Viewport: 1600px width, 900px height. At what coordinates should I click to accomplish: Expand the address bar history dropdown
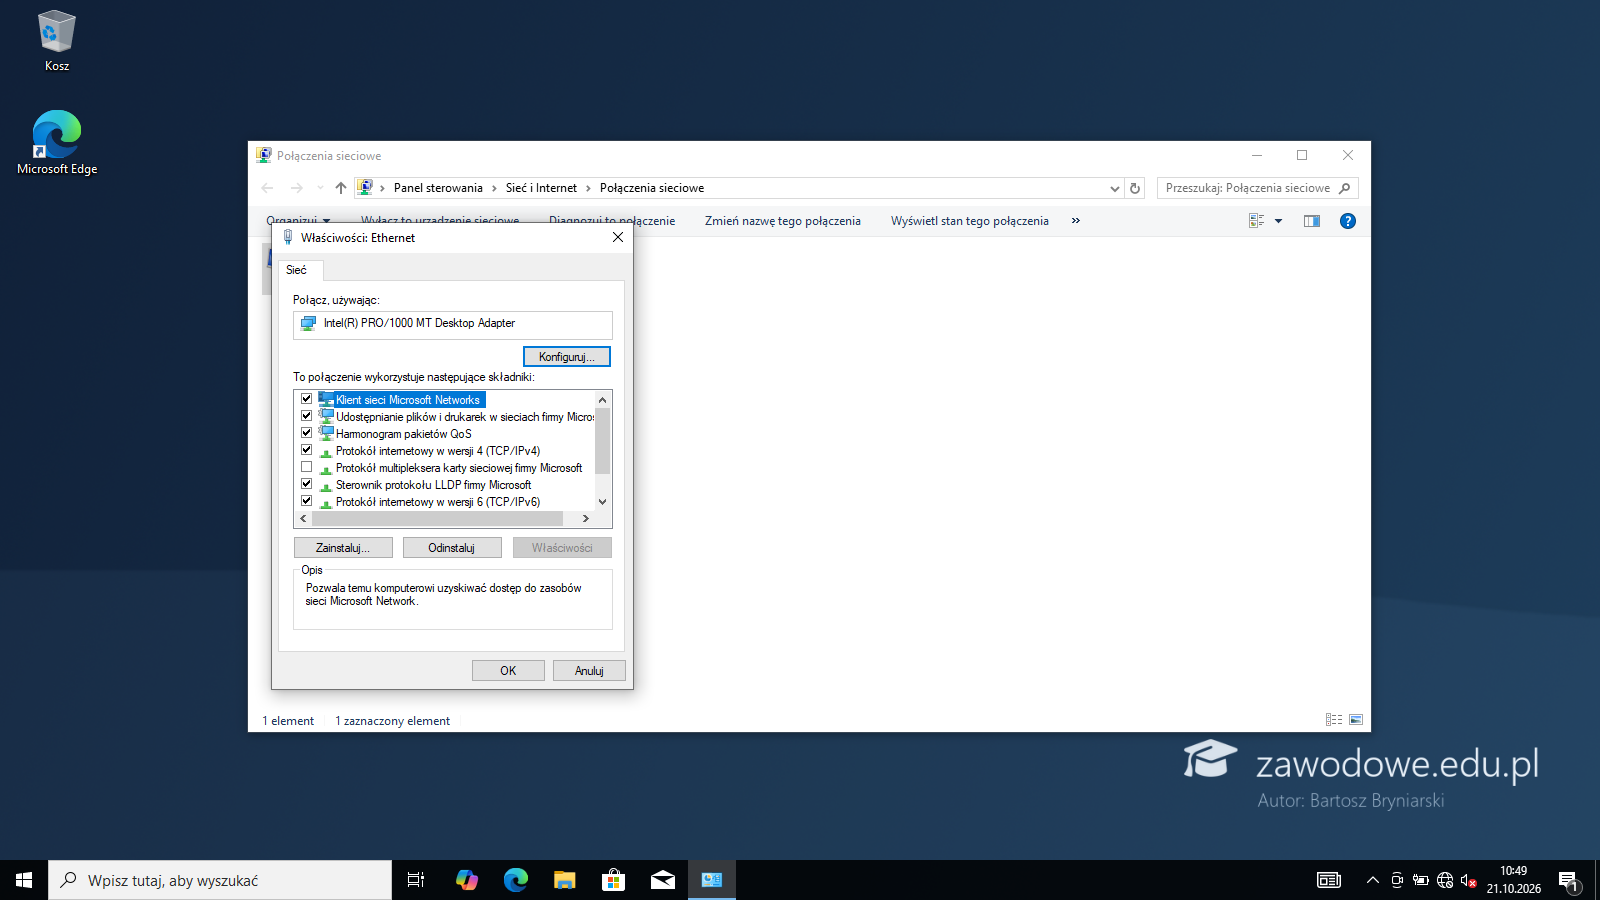point(1115,188)
